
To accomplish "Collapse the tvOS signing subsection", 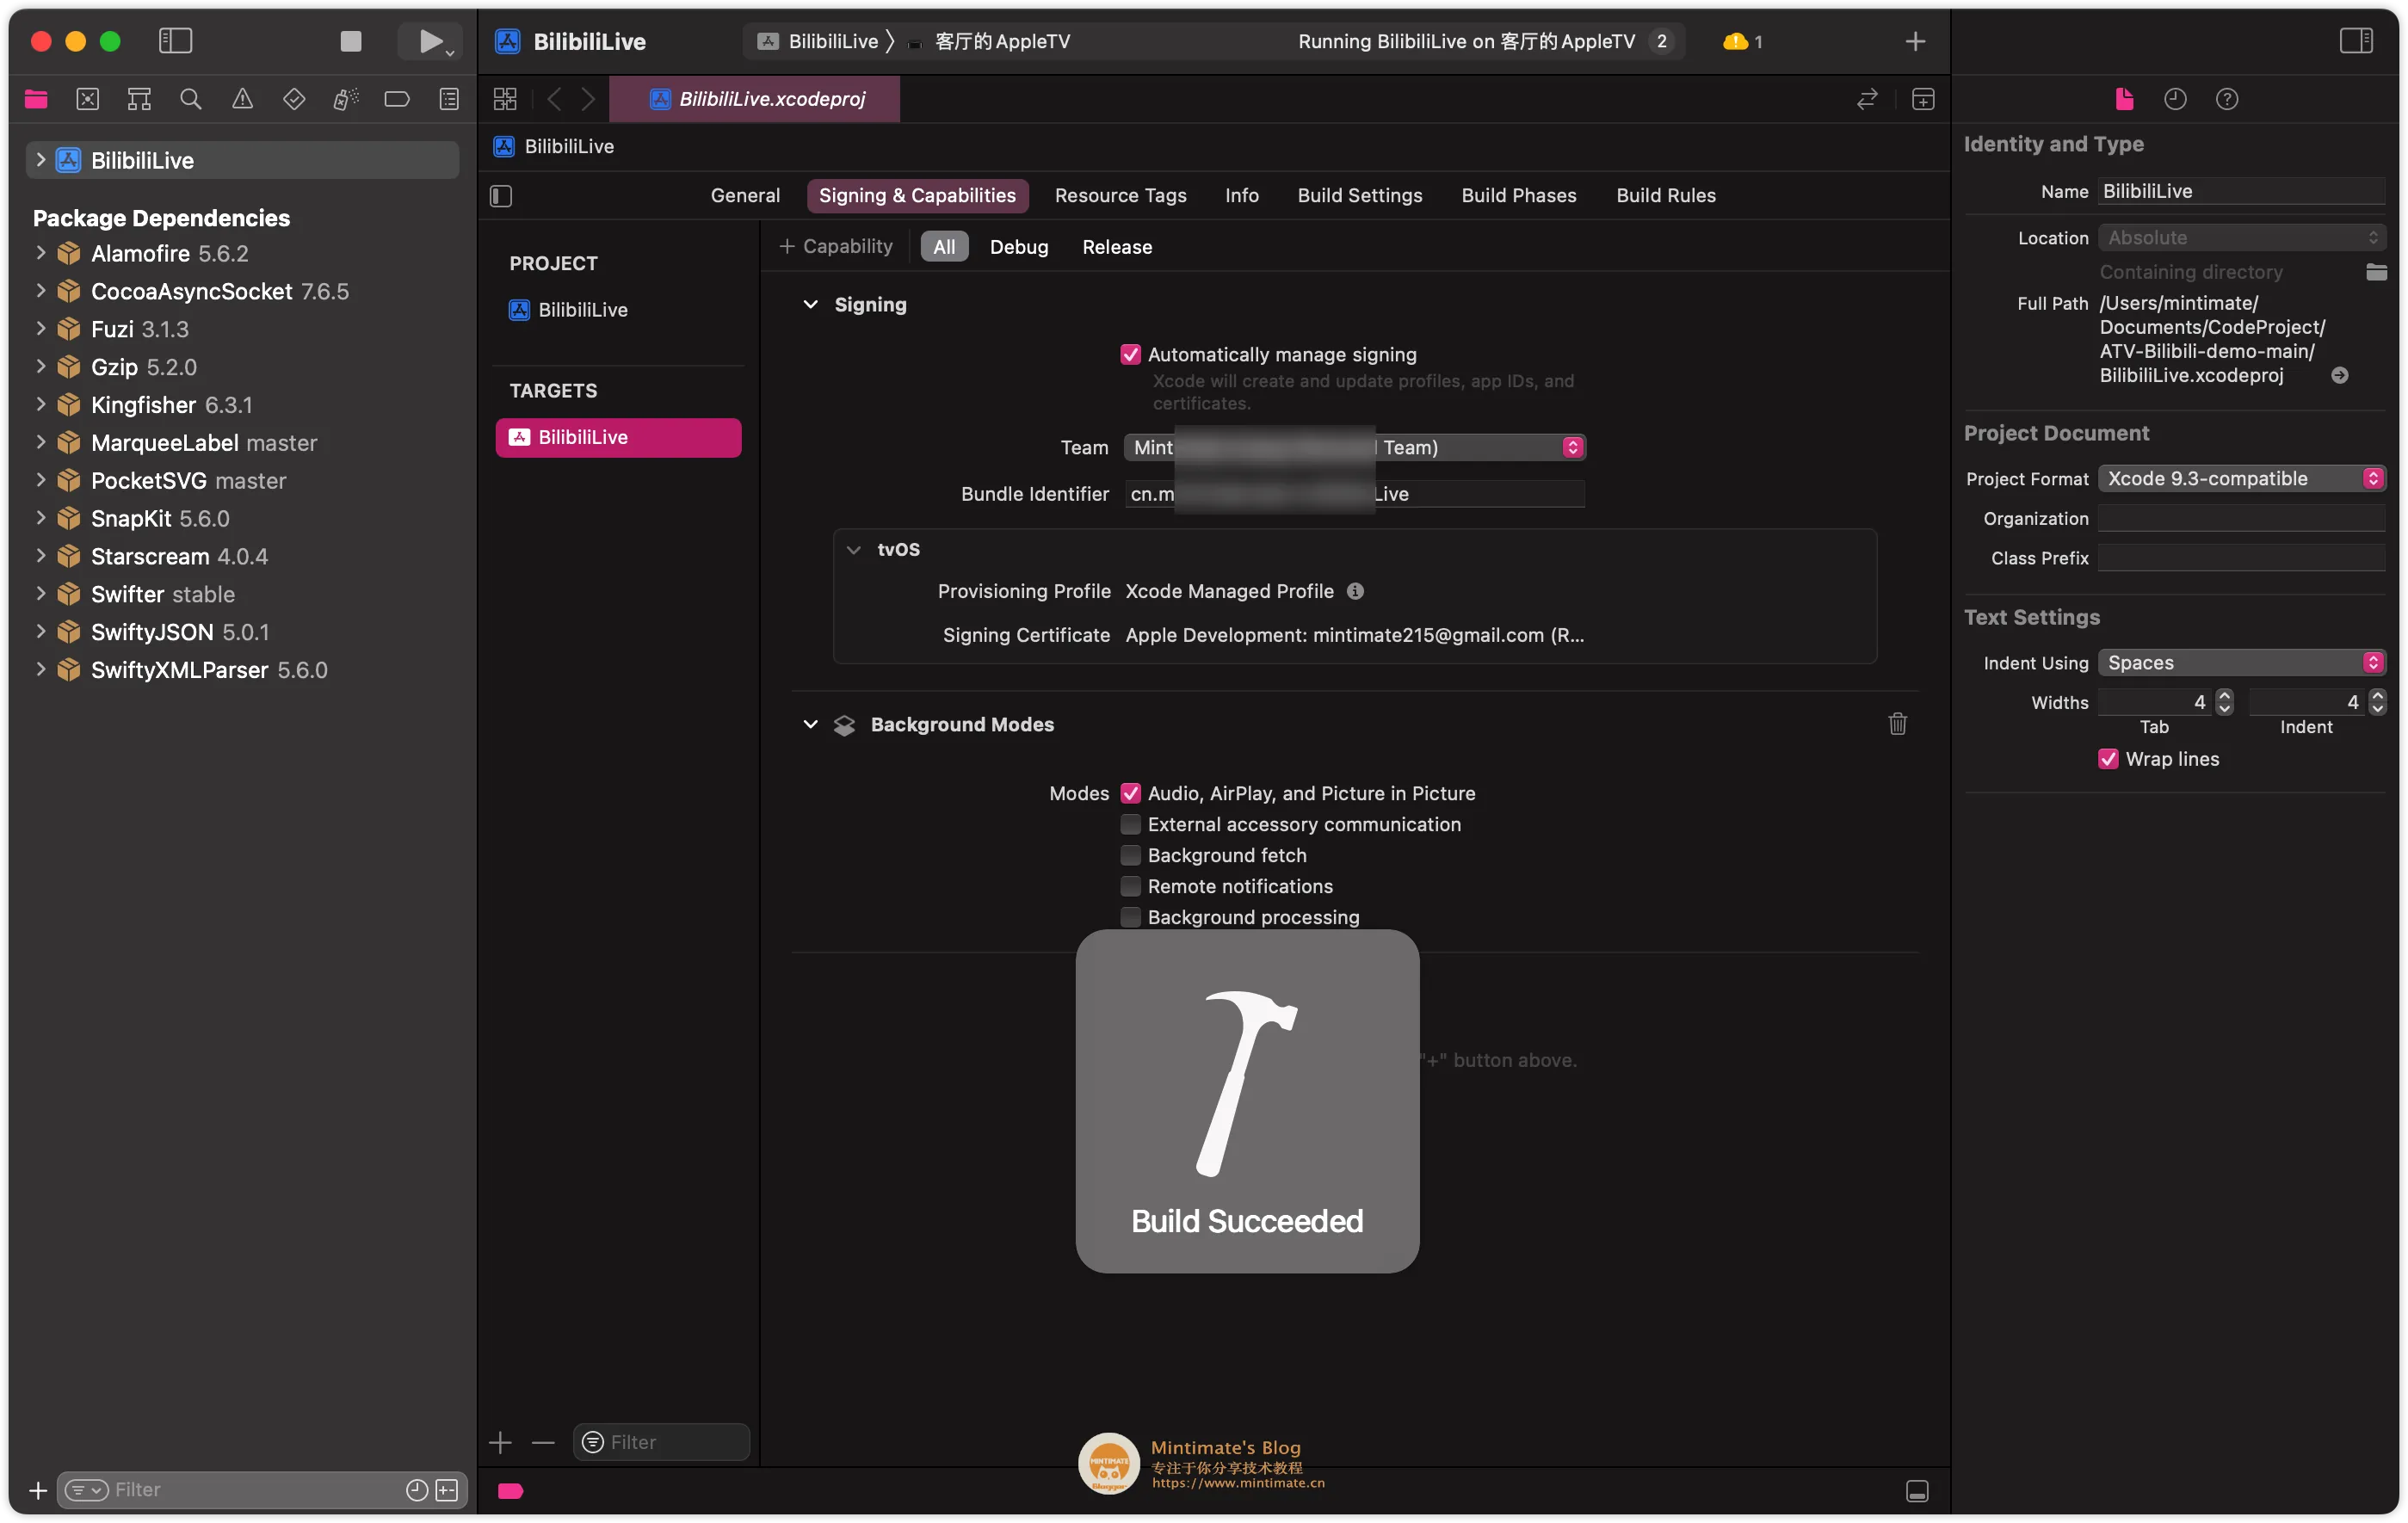I will tap(853, 549).
